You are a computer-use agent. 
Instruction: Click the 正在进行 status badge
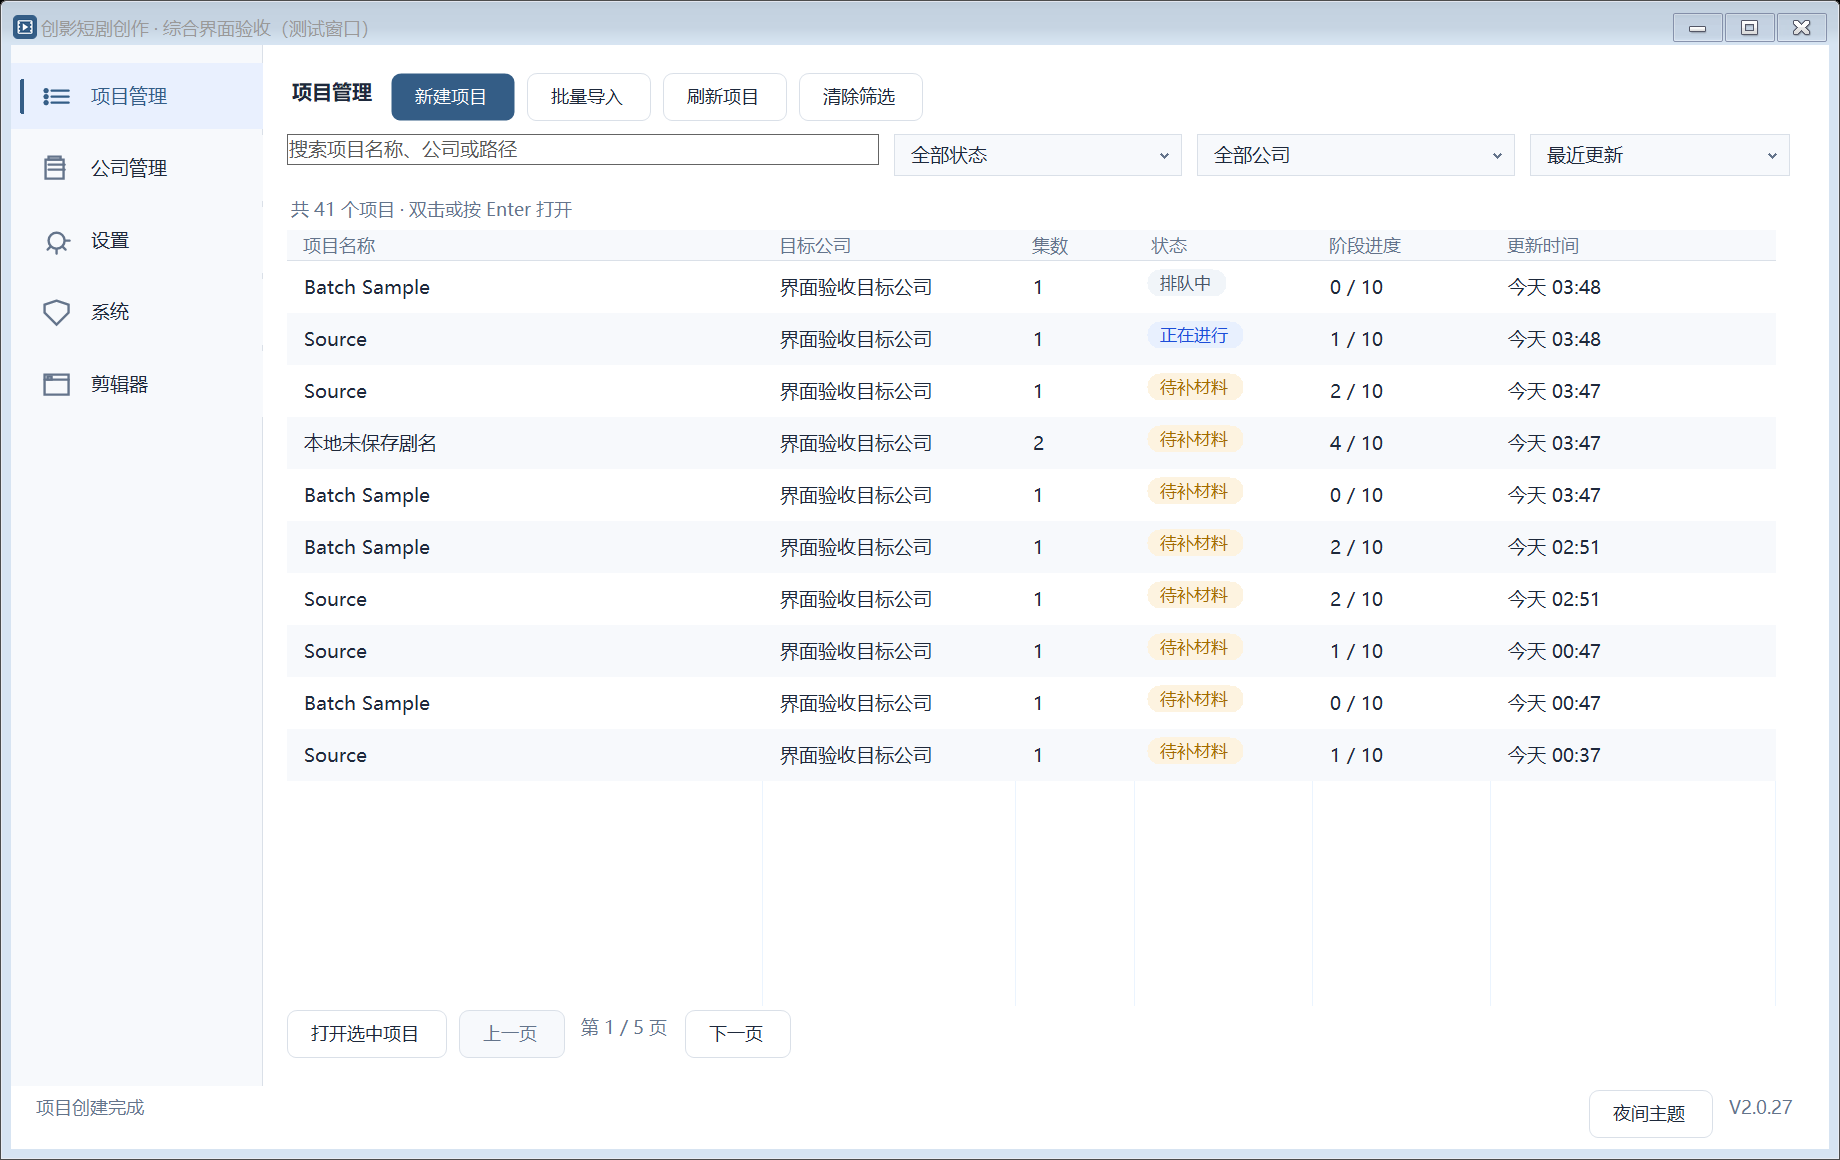tap(1194, 336)
